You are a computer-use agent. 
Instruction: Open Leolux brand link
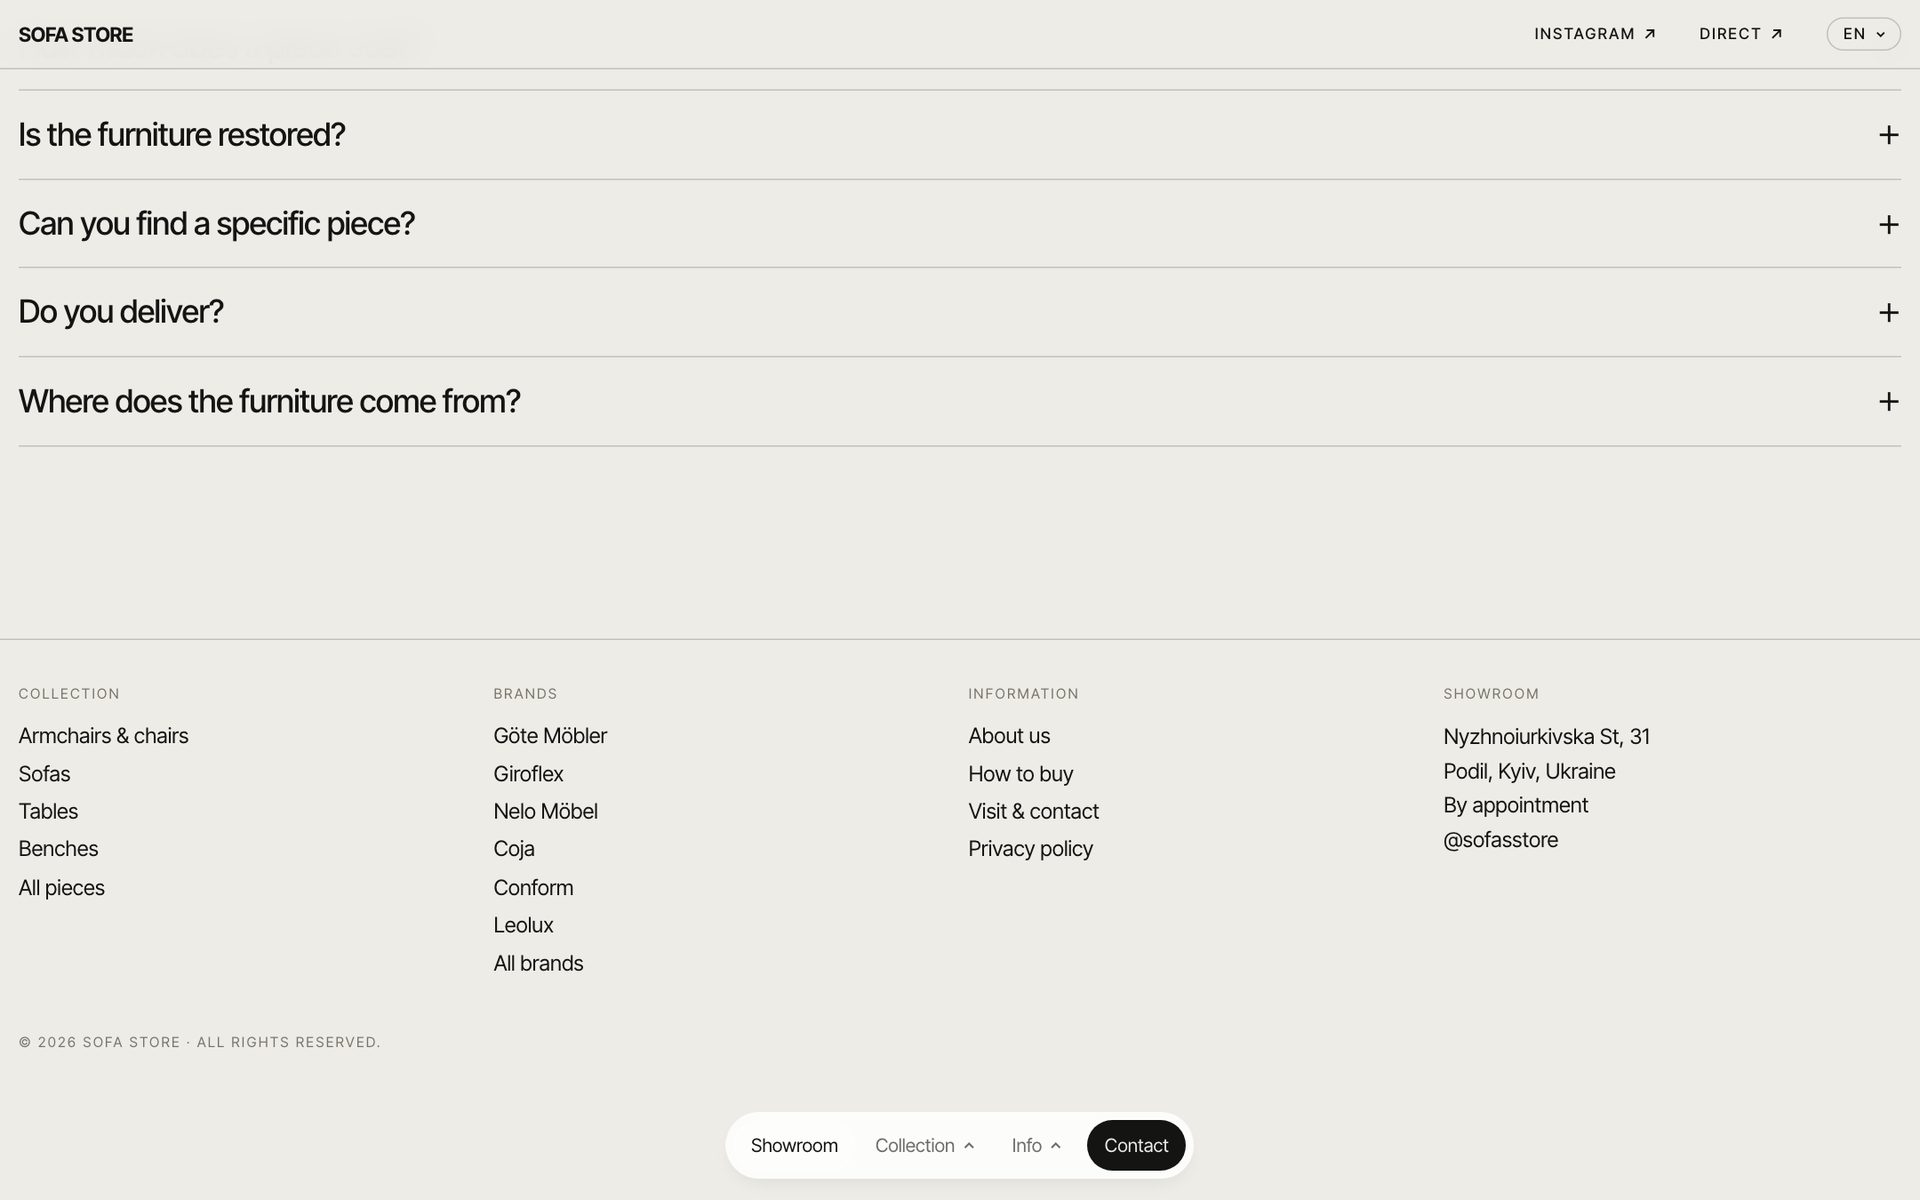[523, 925]
